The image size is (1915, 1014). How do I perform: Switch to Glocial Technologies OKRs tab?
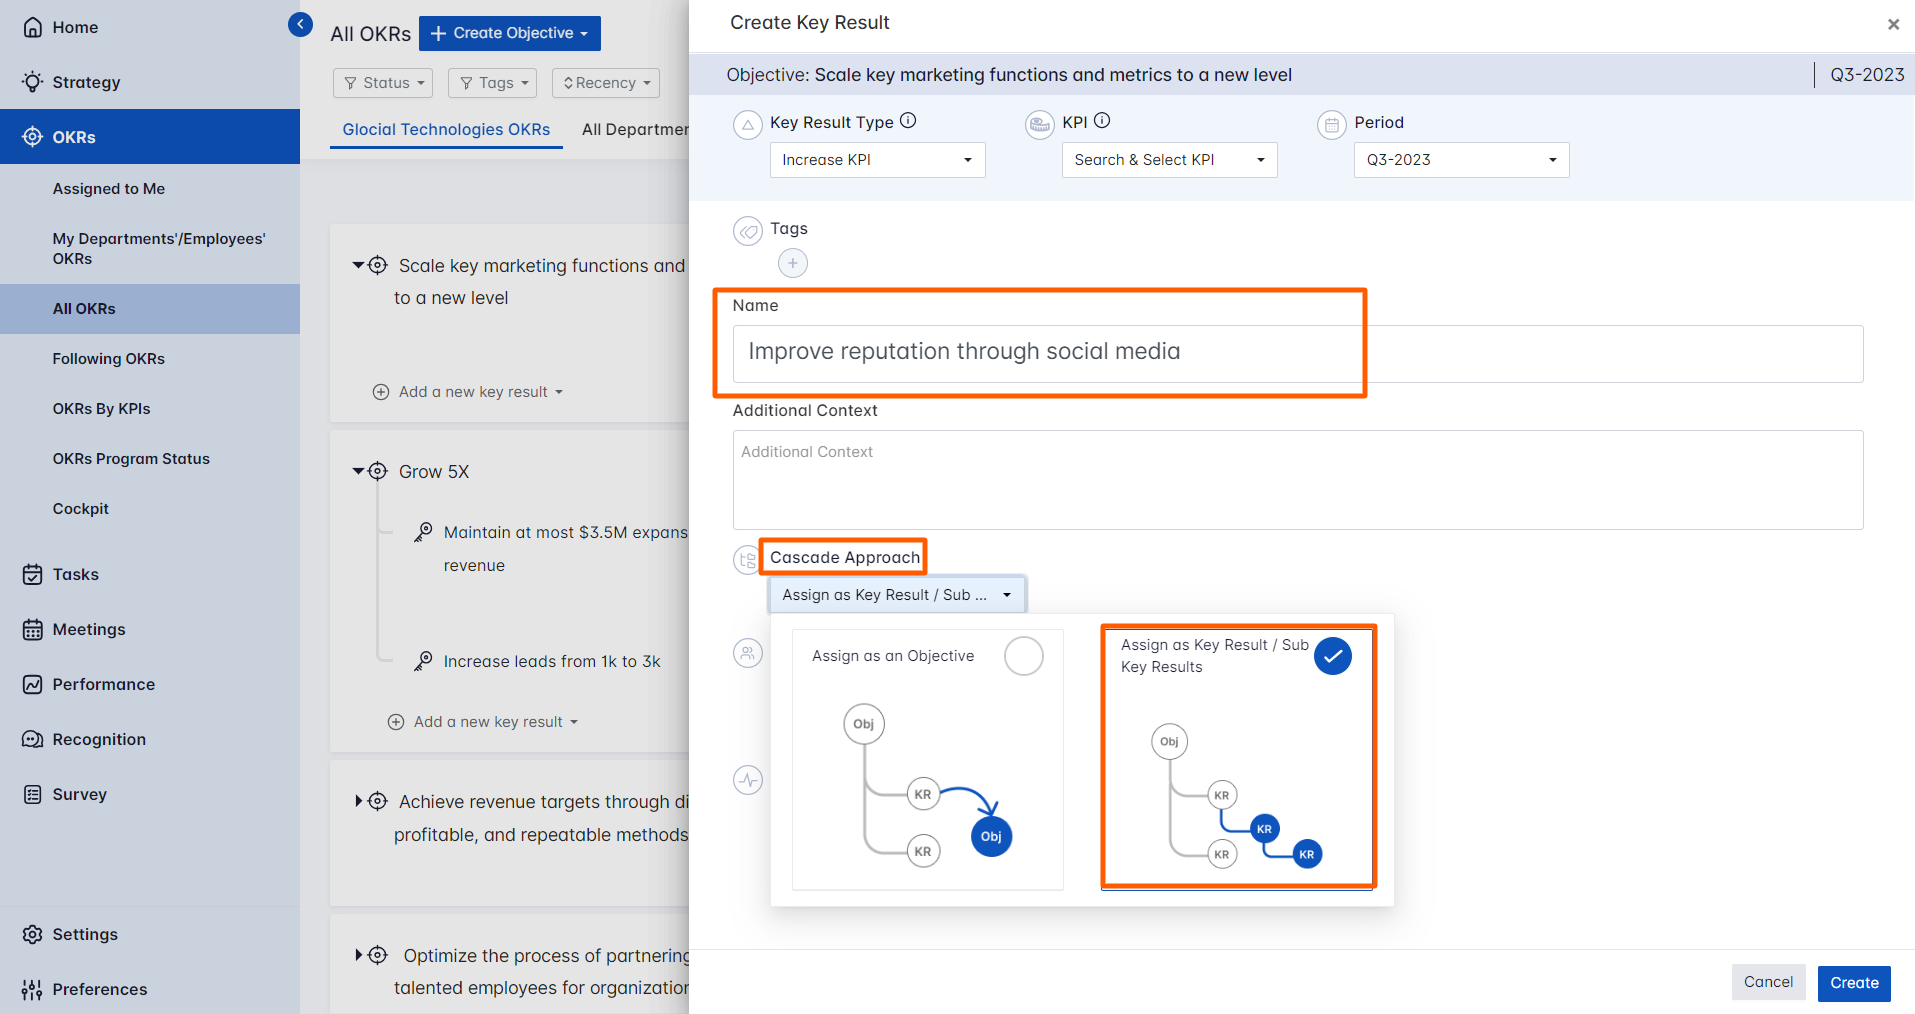point(446,129)
